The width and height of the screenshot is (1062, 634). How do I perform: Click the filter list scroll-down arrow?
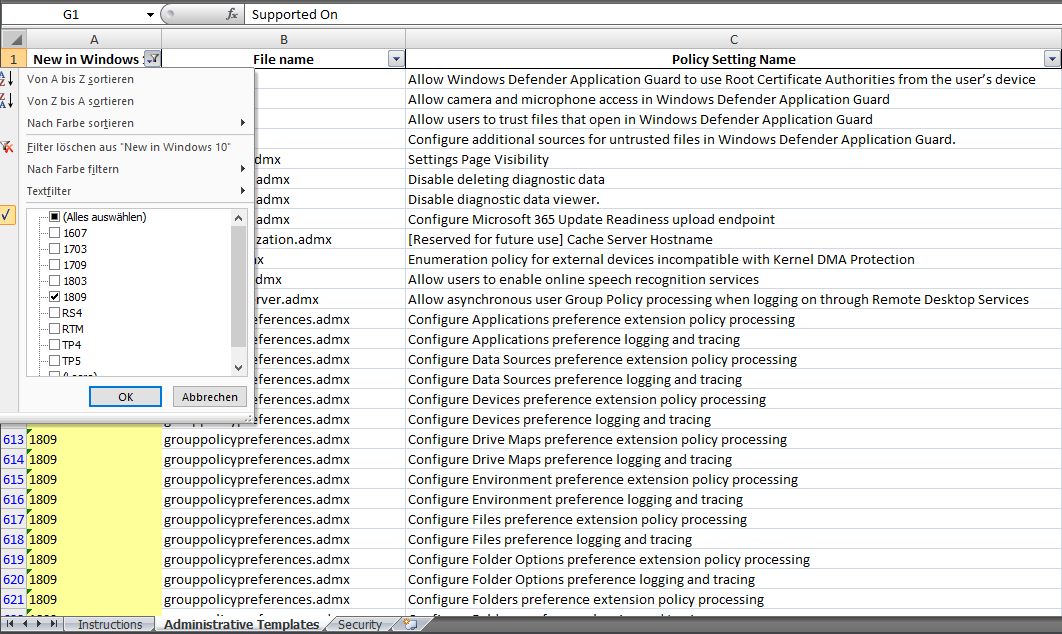[238, 367]
